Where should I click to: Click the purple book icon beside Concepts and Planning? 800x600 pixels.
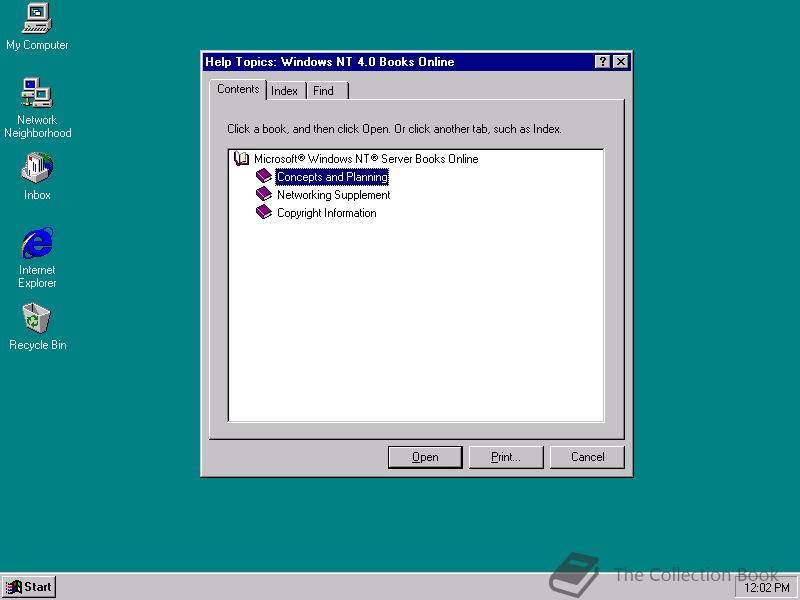264,177
